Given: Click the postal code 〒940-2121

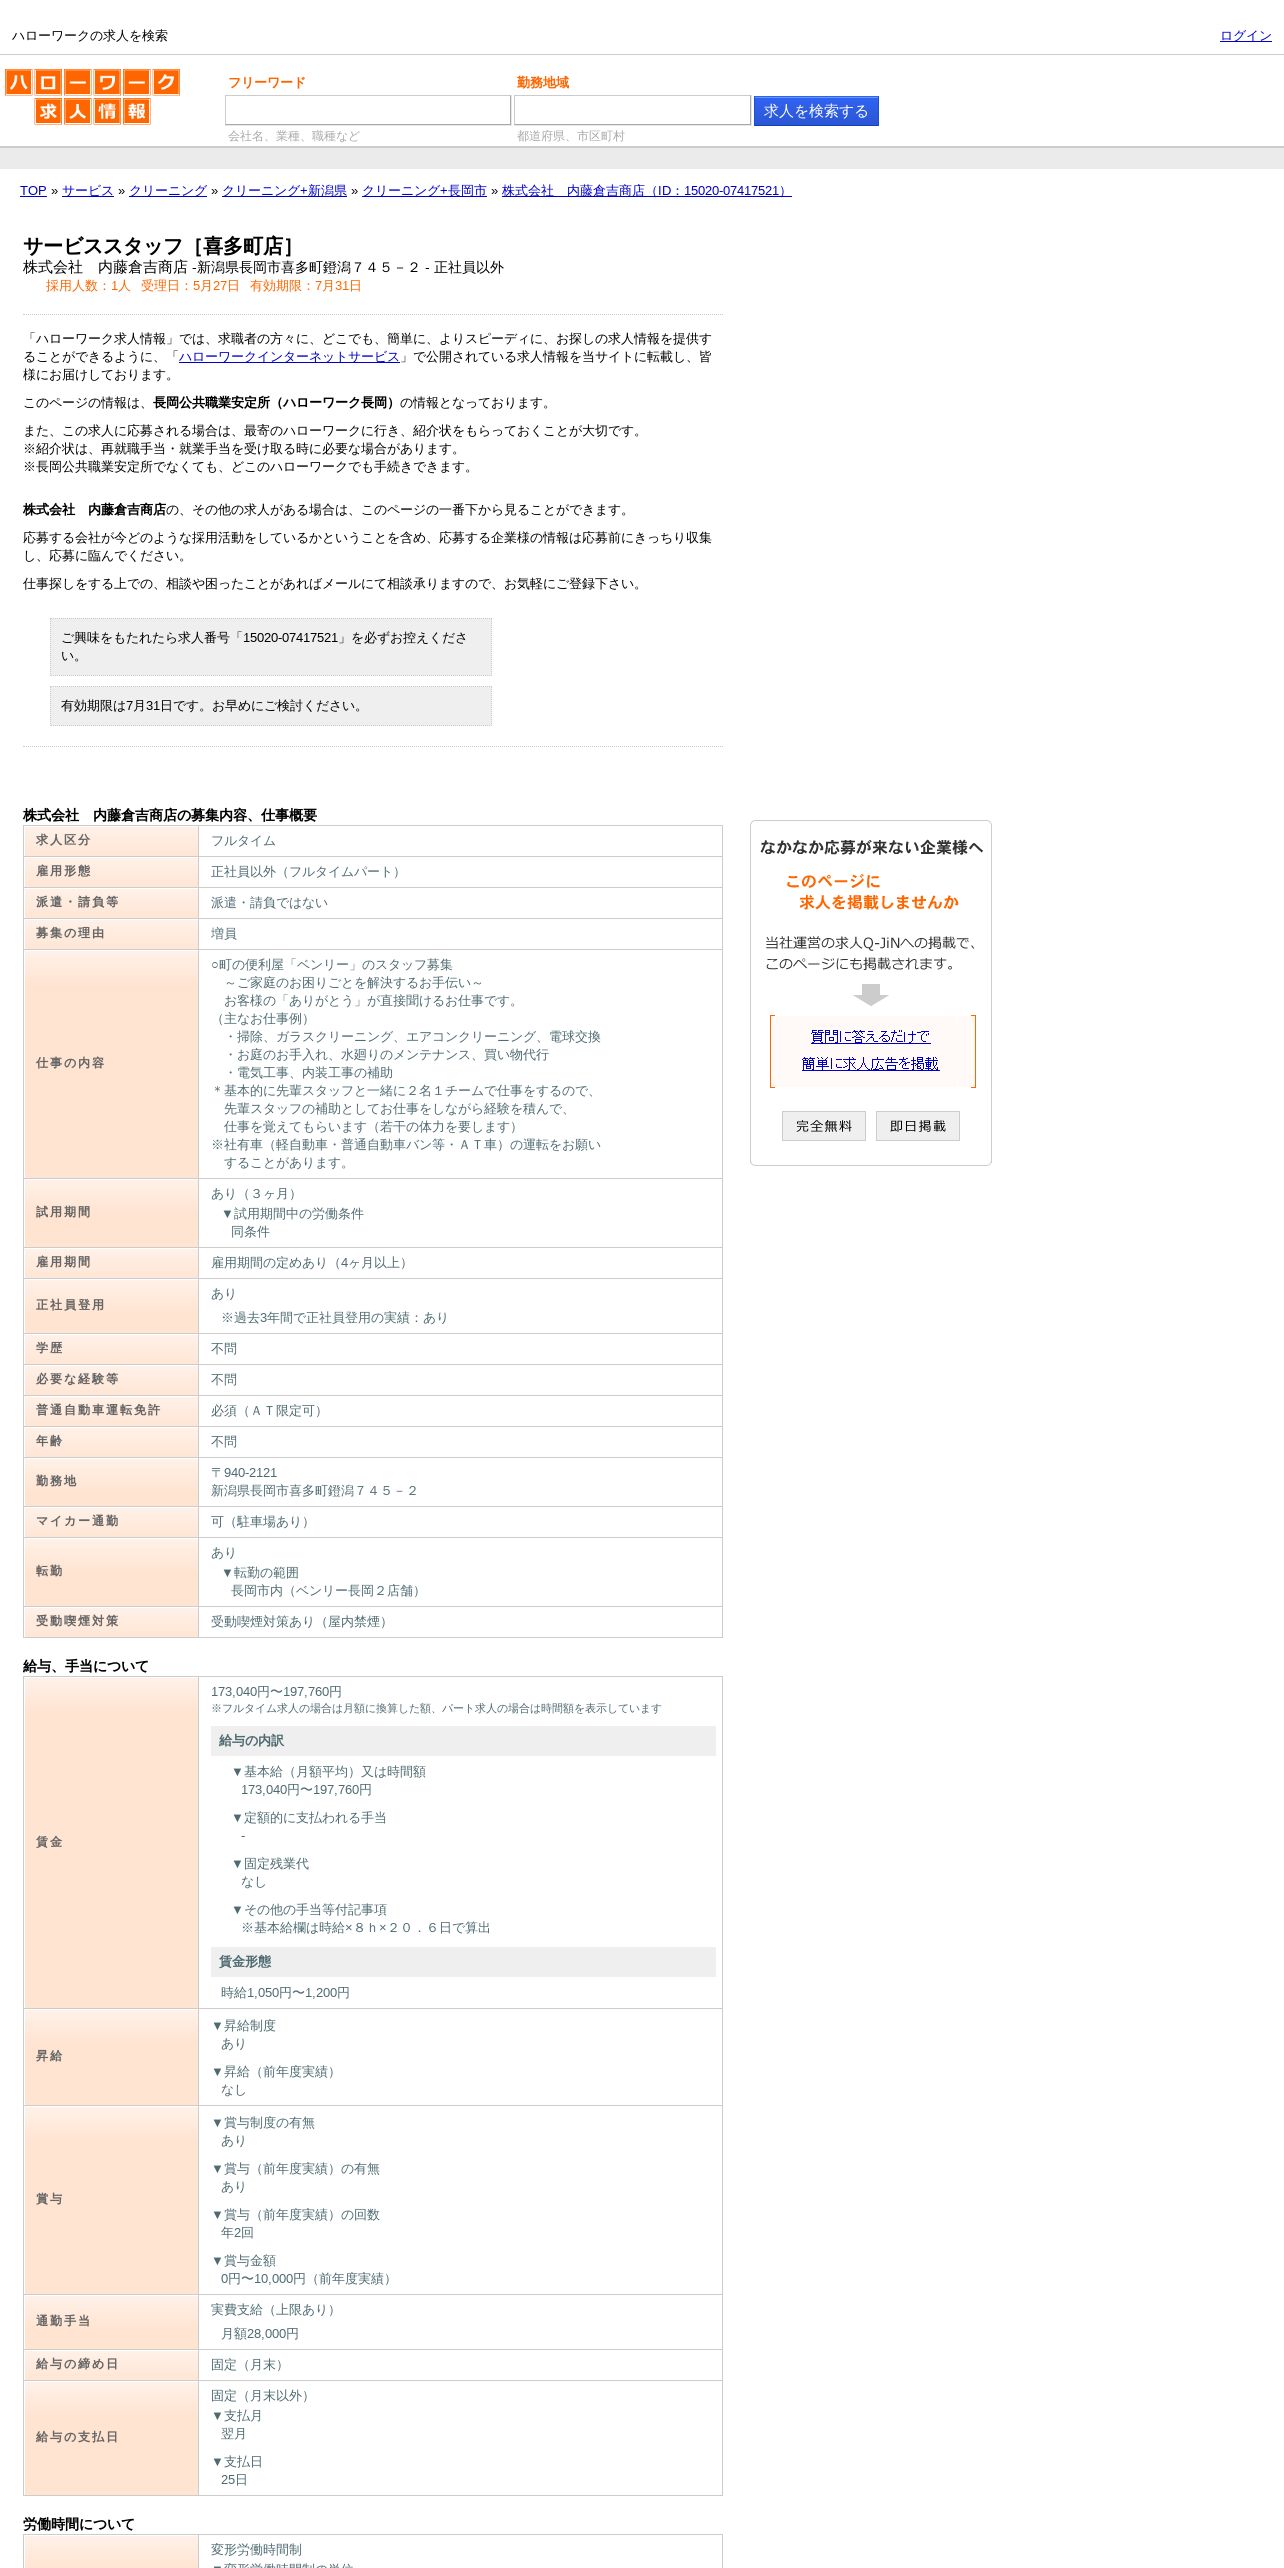Looking at the screenshot, I should pos(244,1473).
